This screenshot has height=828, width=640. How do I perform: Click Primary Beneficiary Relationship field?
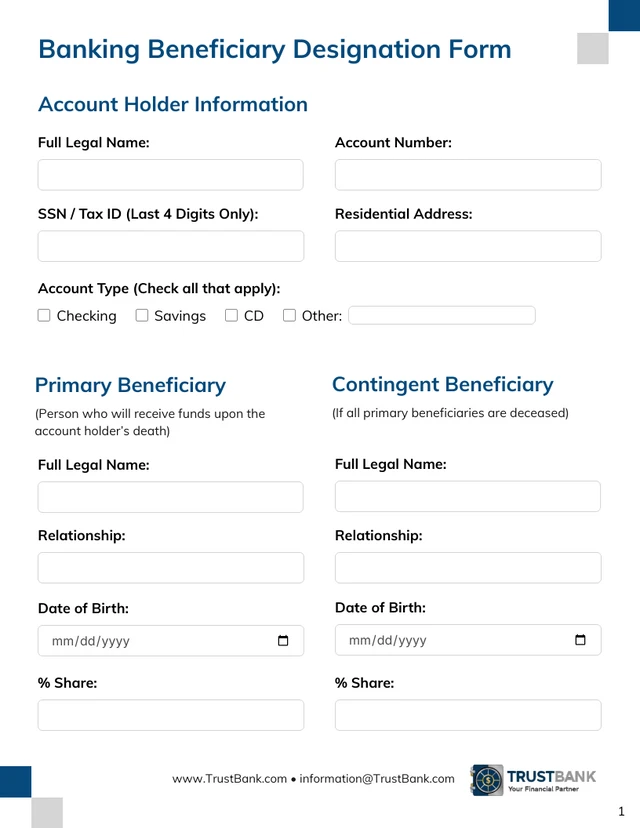tap(170, 568)
